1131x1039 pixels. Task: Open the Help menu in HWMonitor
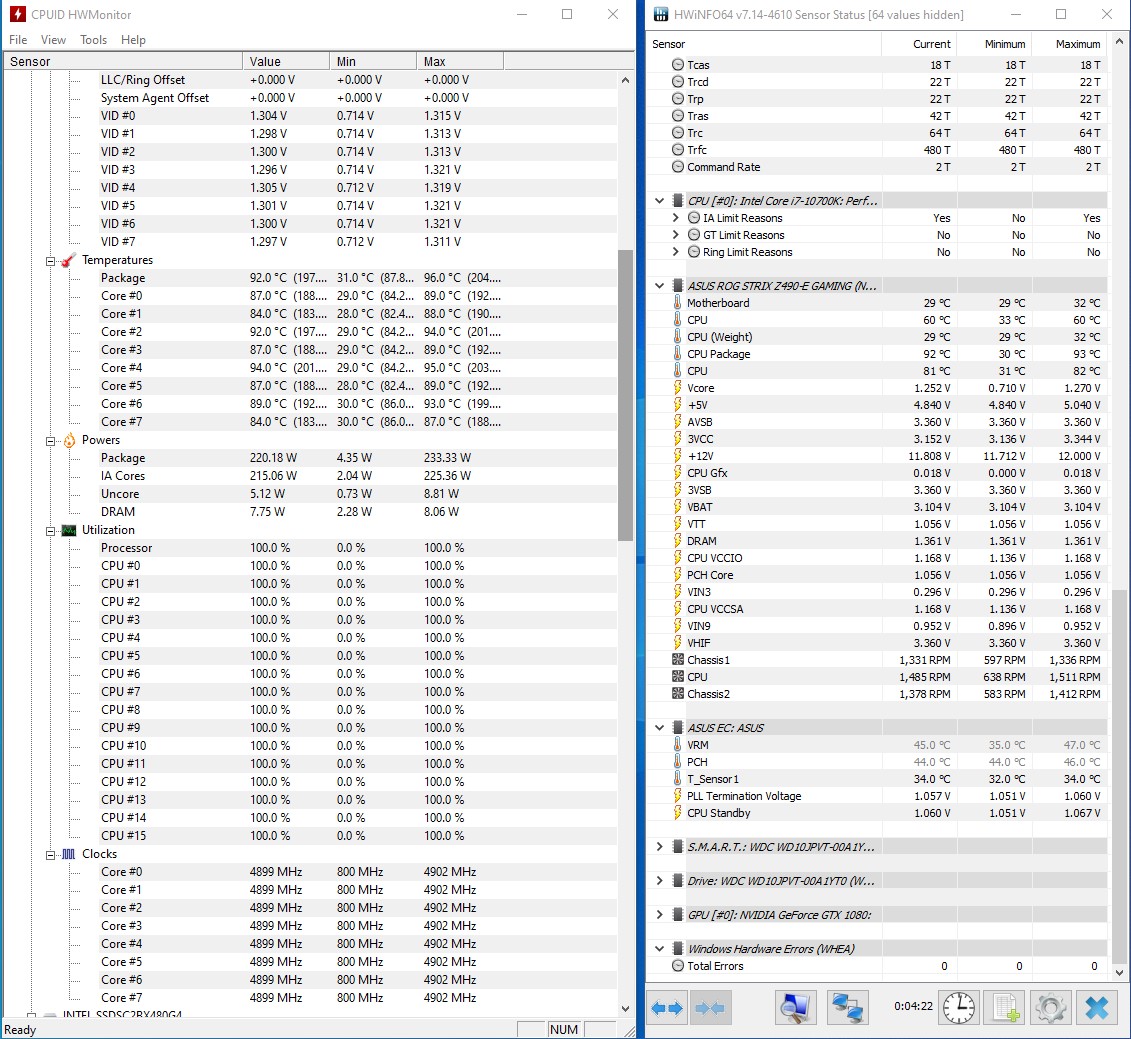point(133,40)
